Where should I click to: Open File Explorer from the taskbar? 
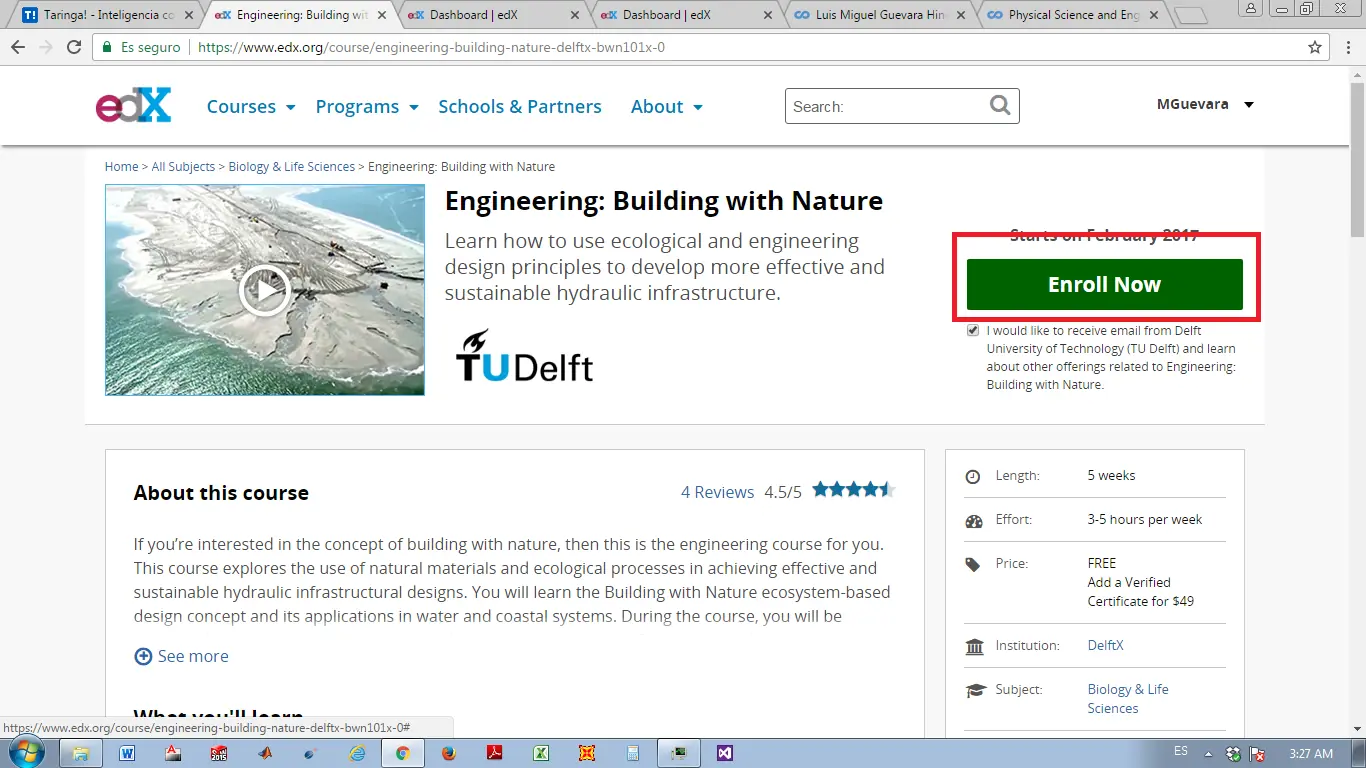tap(82, 753)
